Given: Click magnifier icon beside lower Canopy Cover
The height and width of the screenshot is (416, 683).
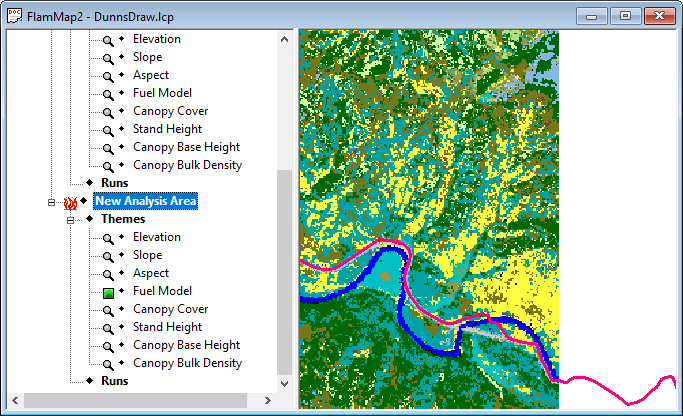Looking at the screenshot, I should point(108,311).
